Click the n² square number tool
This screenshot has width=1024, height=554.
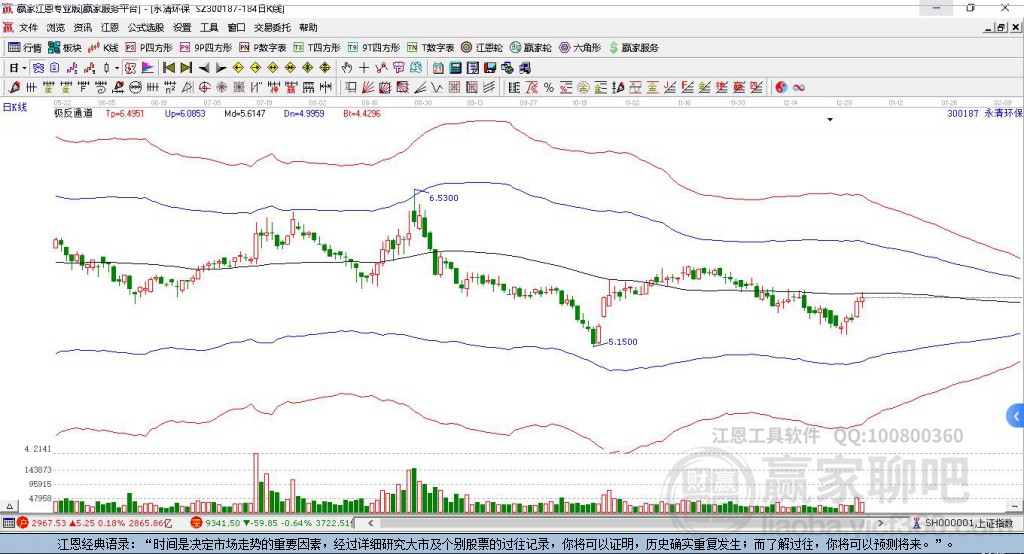(x=170, y=87)
